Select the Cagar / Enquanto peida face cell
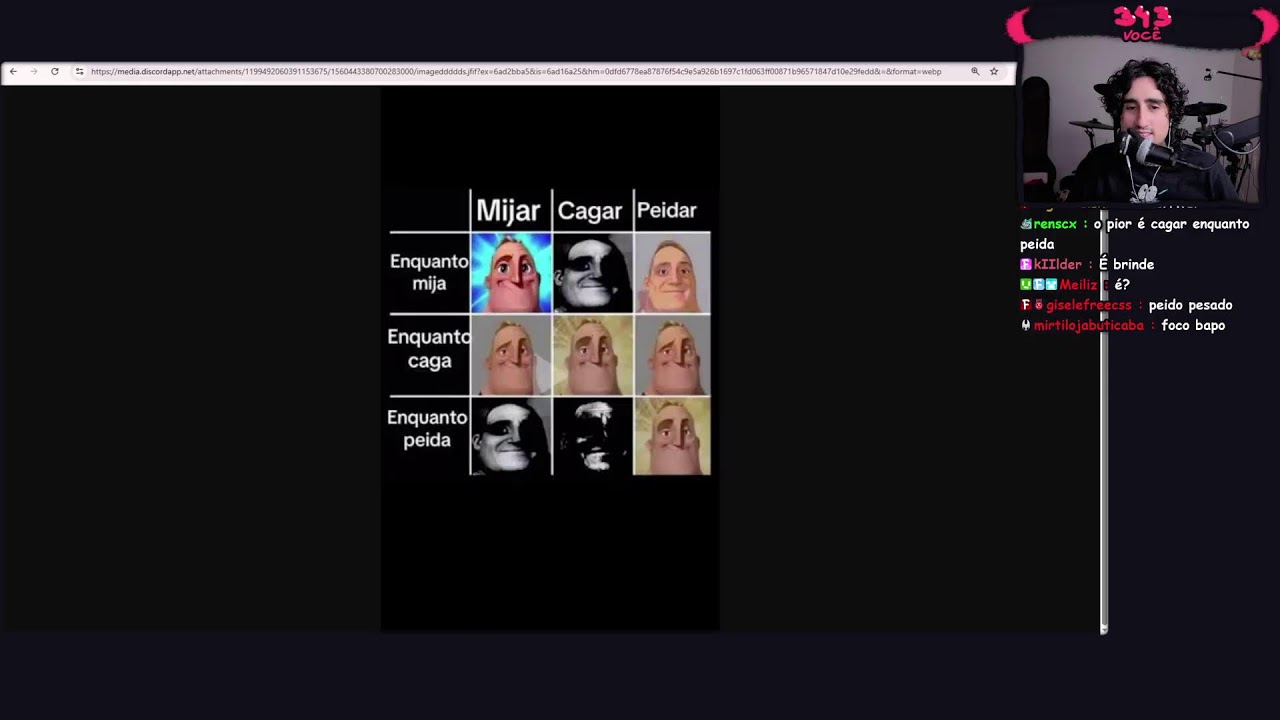Screen dimensions: 1280x720 pyautogui.click(x=592, y=436)
